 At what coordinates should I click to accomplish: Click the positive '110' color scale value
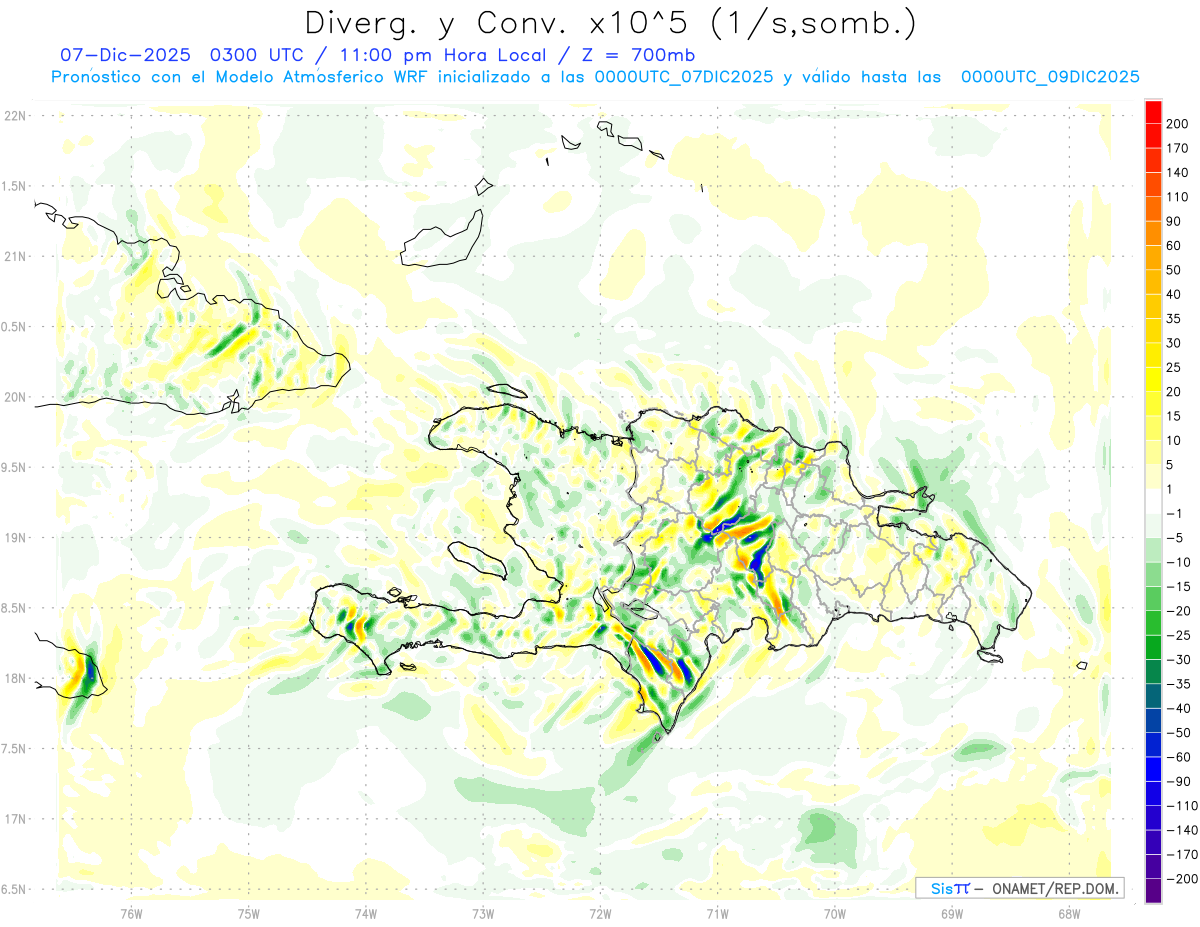tap(1177, 197)
